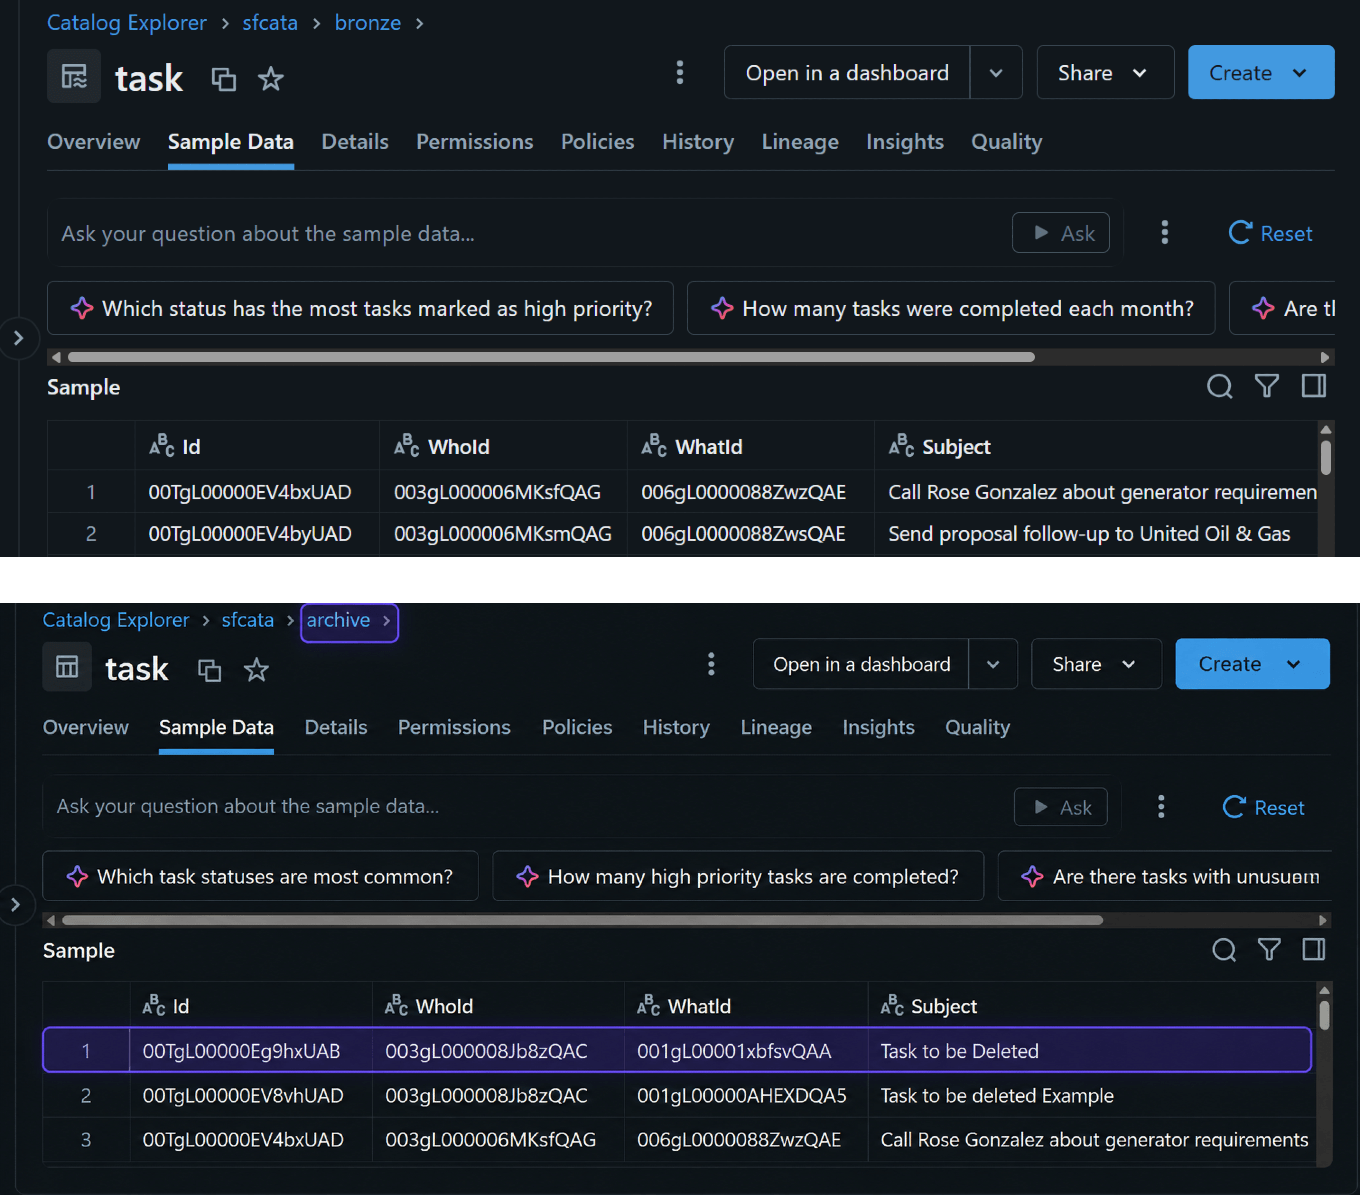Star the archive task table as favorite

pos(257,670)
